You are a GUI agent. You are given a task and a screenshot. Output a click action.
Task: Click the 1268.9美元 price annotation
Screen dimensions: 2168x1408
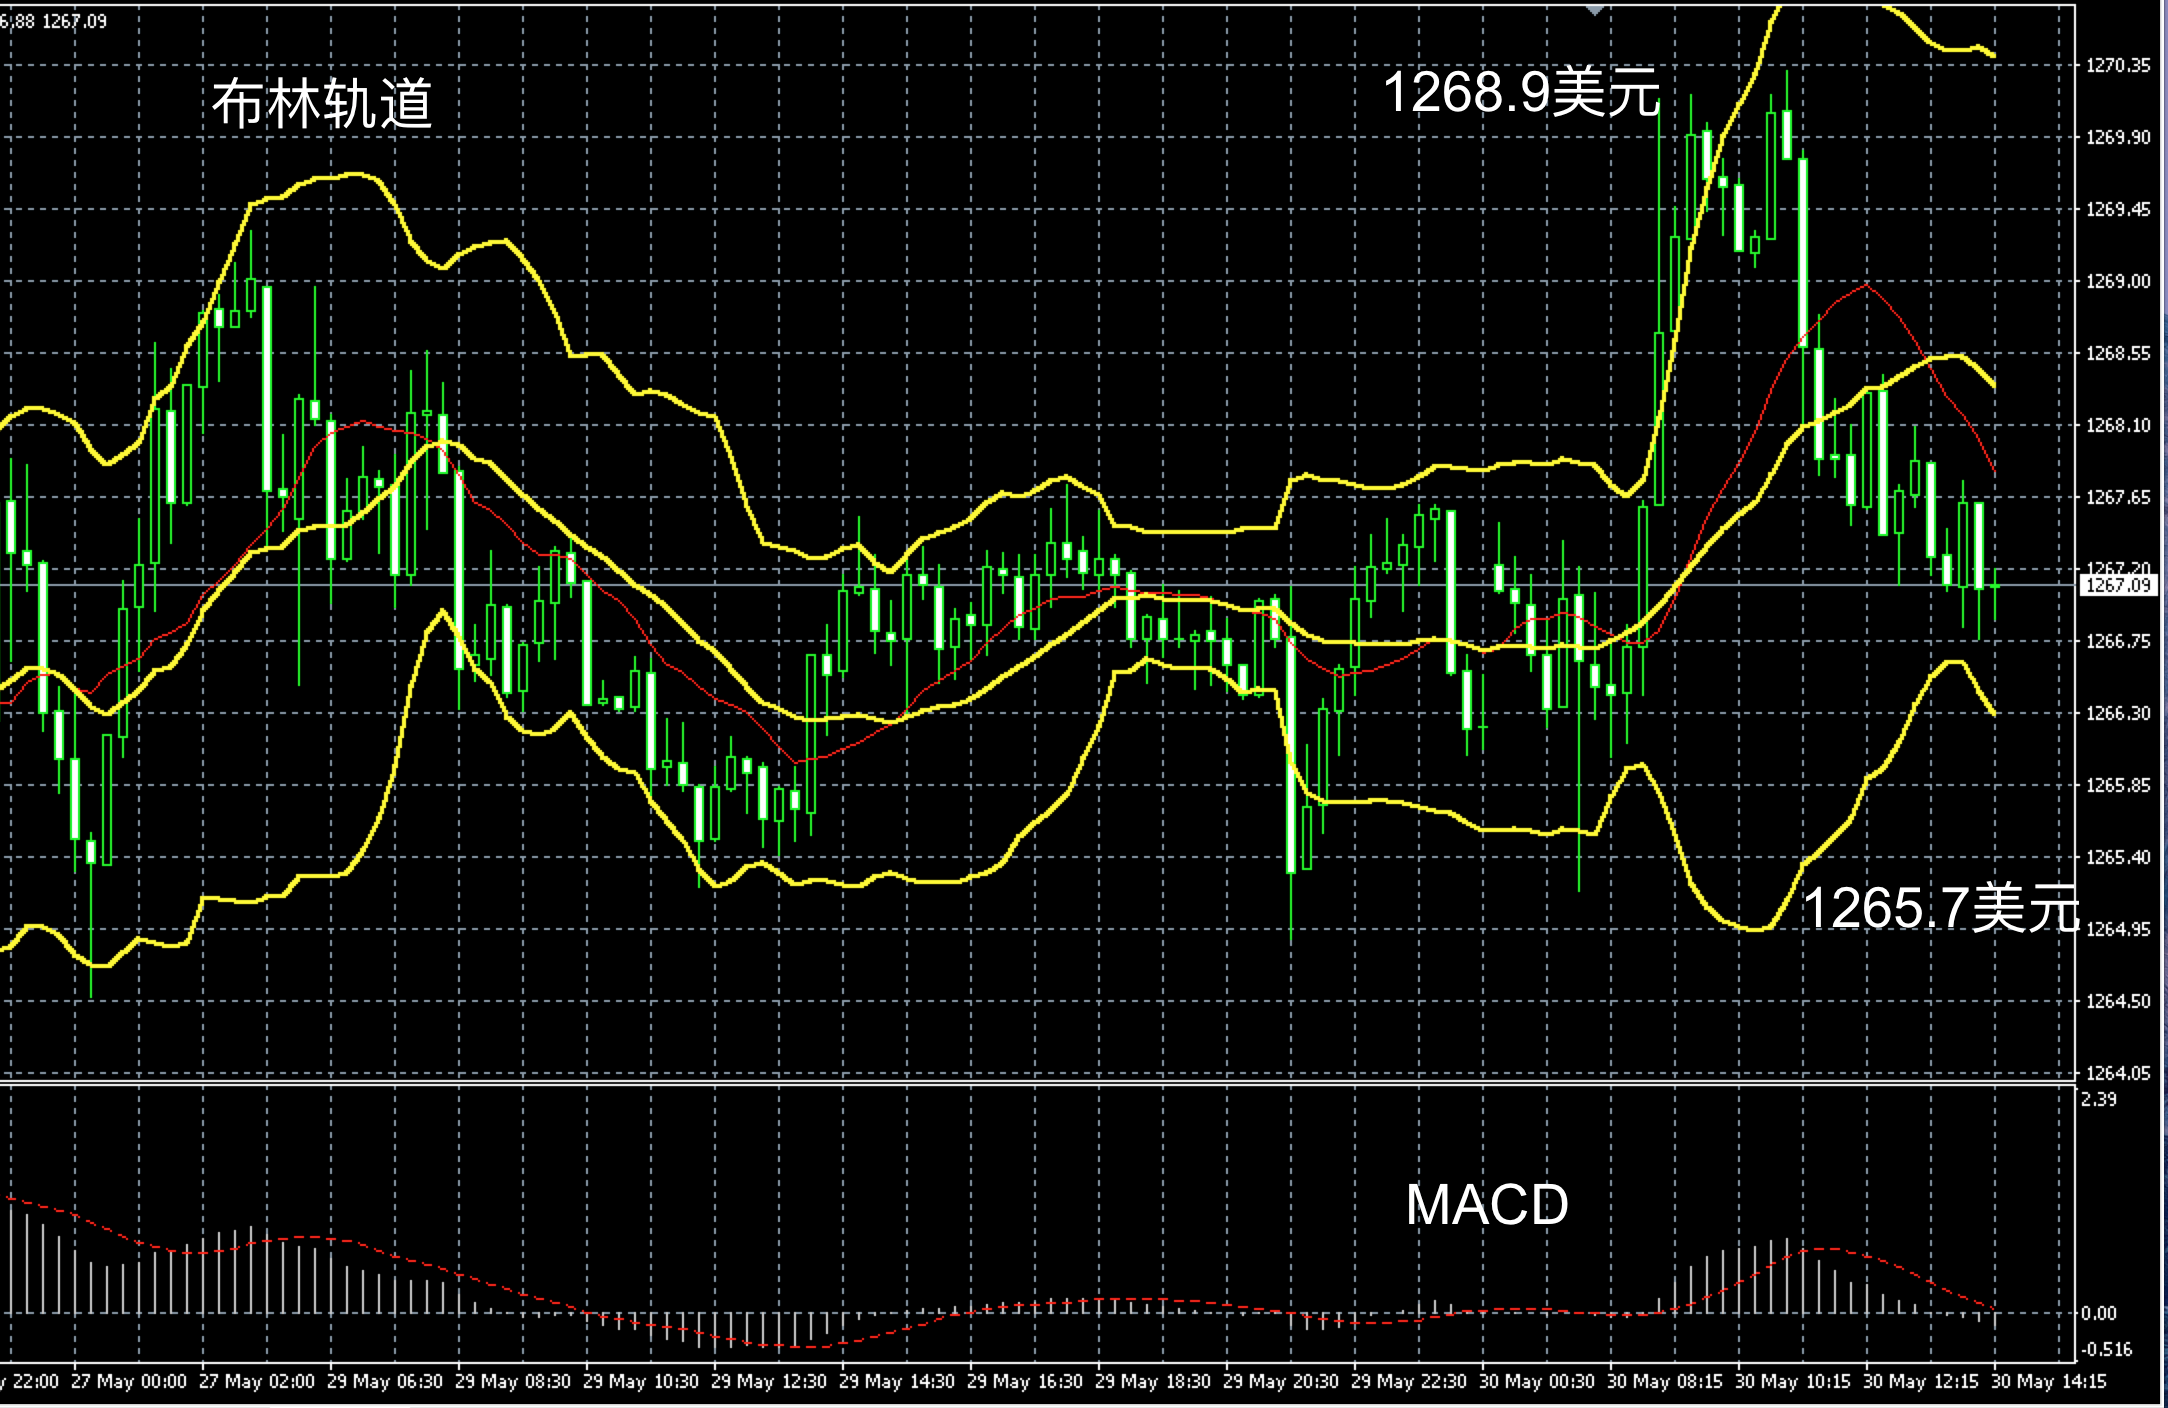click(1521, 92)
